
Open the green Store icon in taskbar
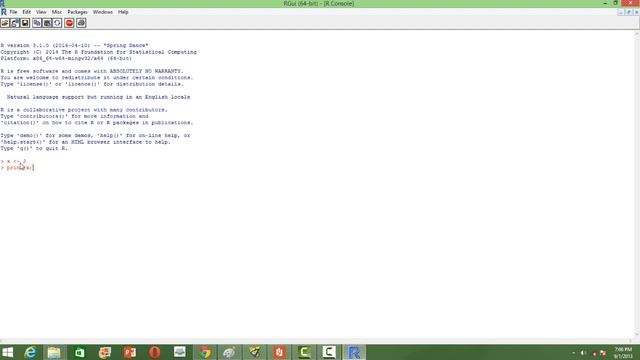point(80,352)
